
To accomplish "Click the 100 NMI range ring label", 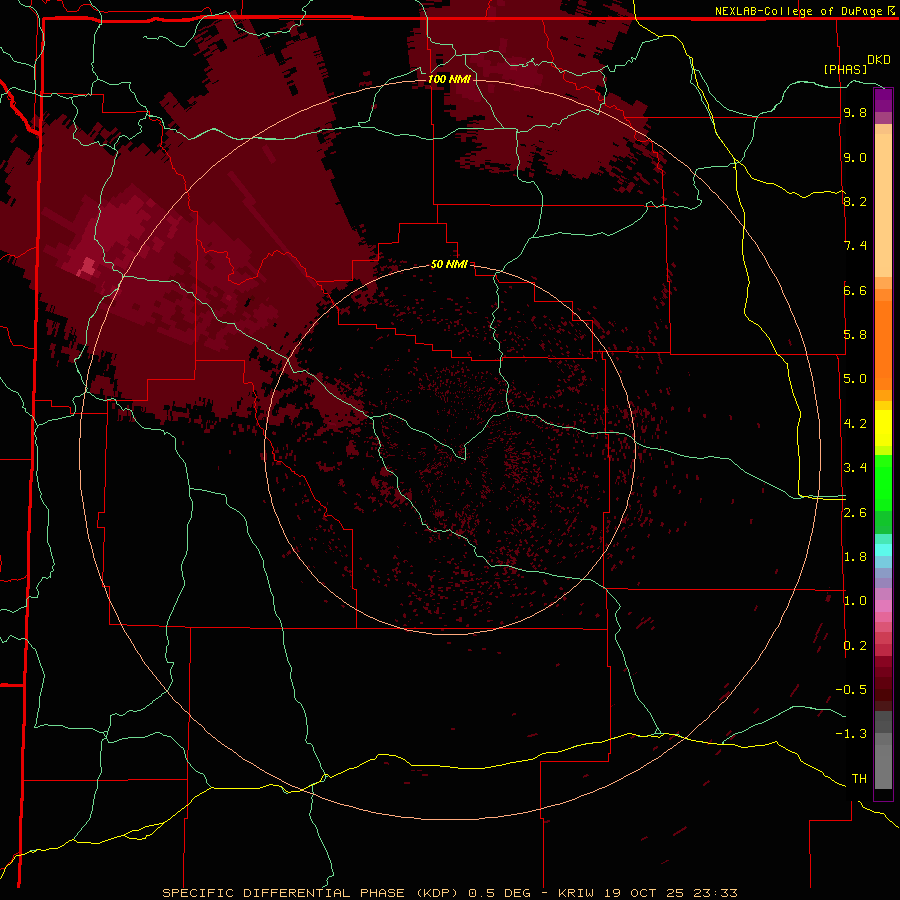I will pos(449,79).
